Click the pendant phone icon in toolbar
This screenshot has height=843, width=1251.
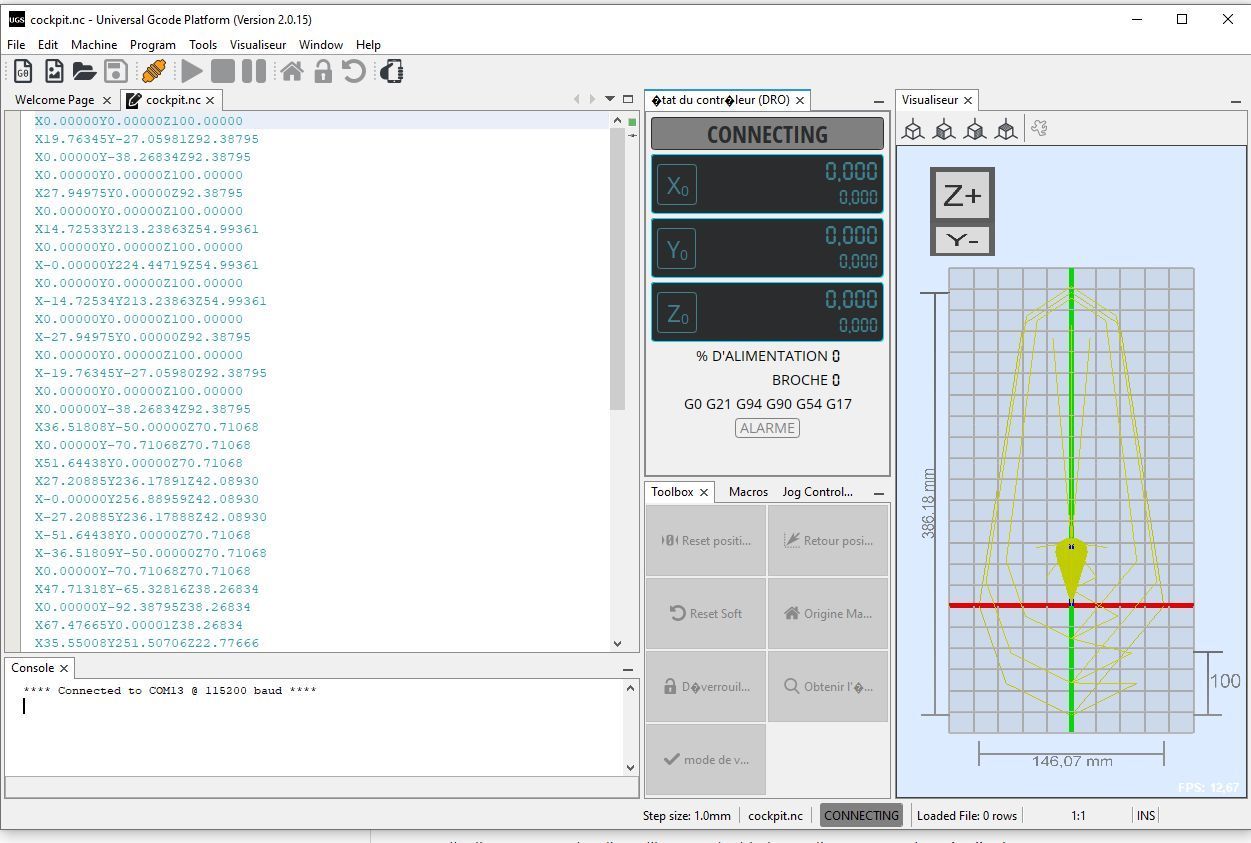391,71
